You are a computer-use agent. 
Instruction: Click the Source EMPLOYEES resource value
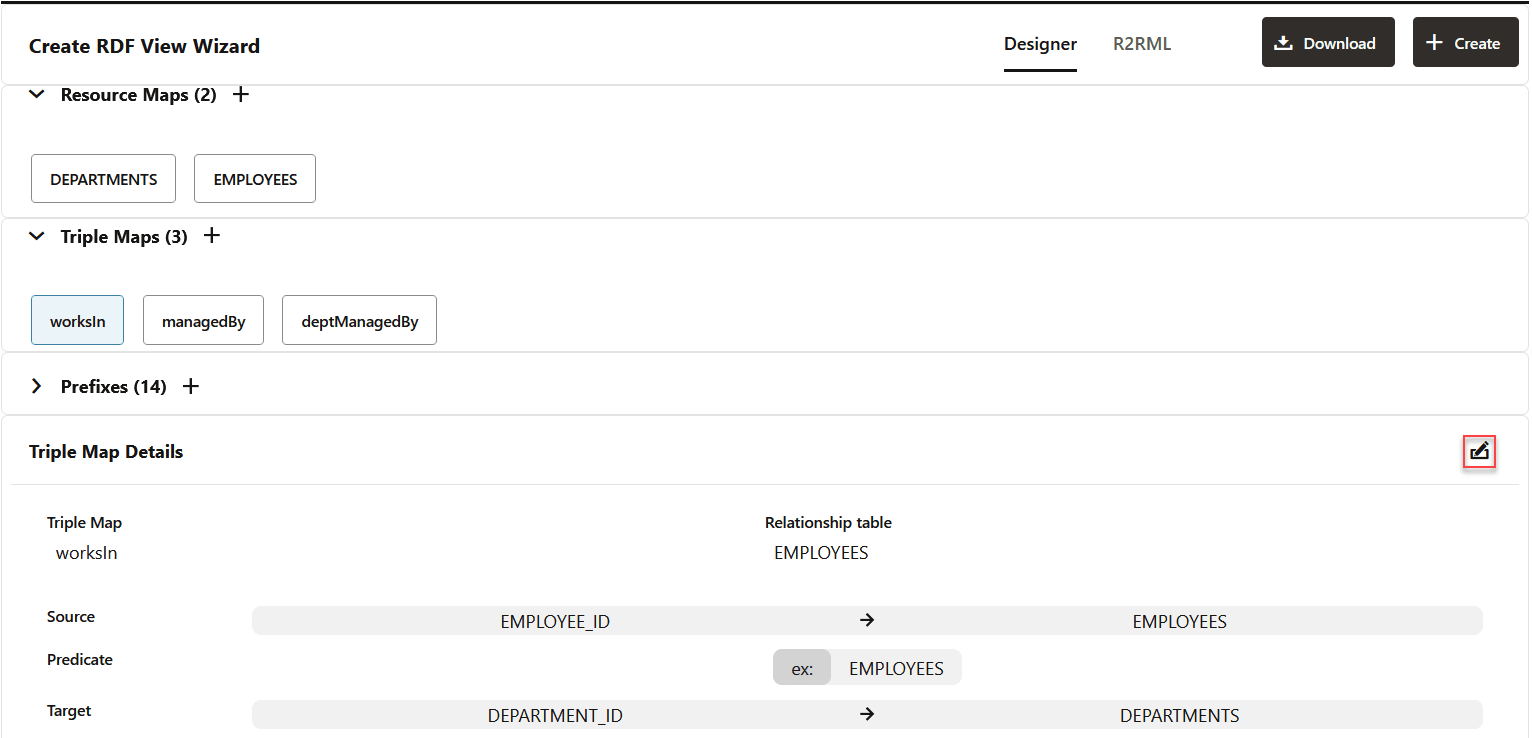pyautogui.click(x=1179, y=621)
